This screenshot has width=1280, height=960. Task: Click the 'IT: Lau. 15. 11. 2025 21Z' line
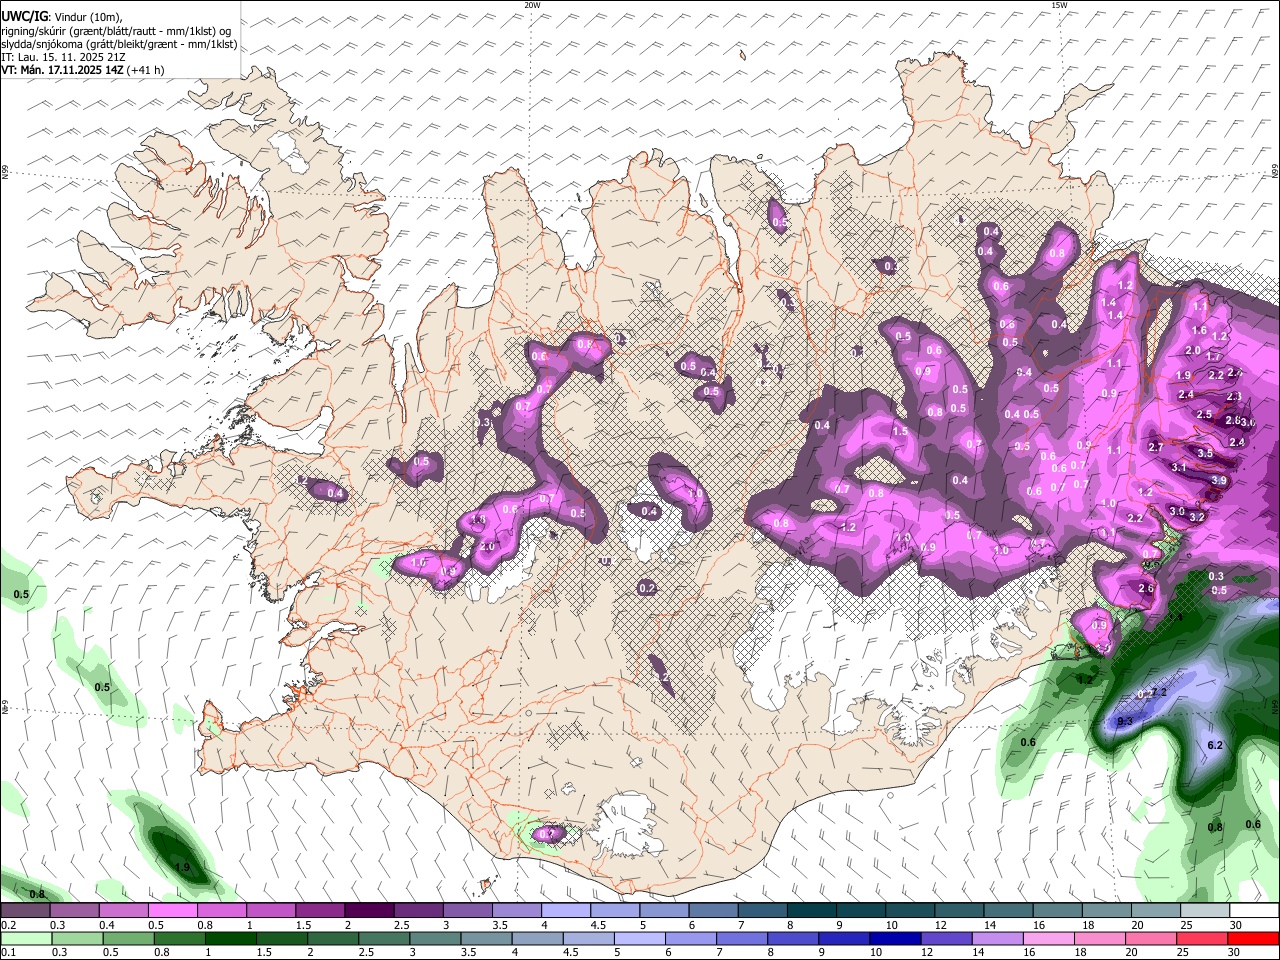(x=63, y=57)
